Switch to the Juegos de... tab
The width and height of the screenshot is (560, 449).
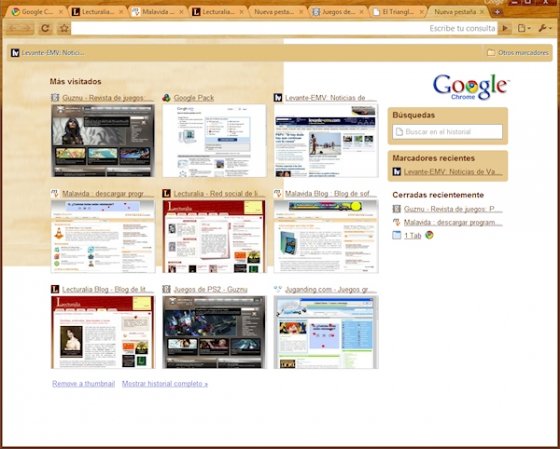pos(338,12)
